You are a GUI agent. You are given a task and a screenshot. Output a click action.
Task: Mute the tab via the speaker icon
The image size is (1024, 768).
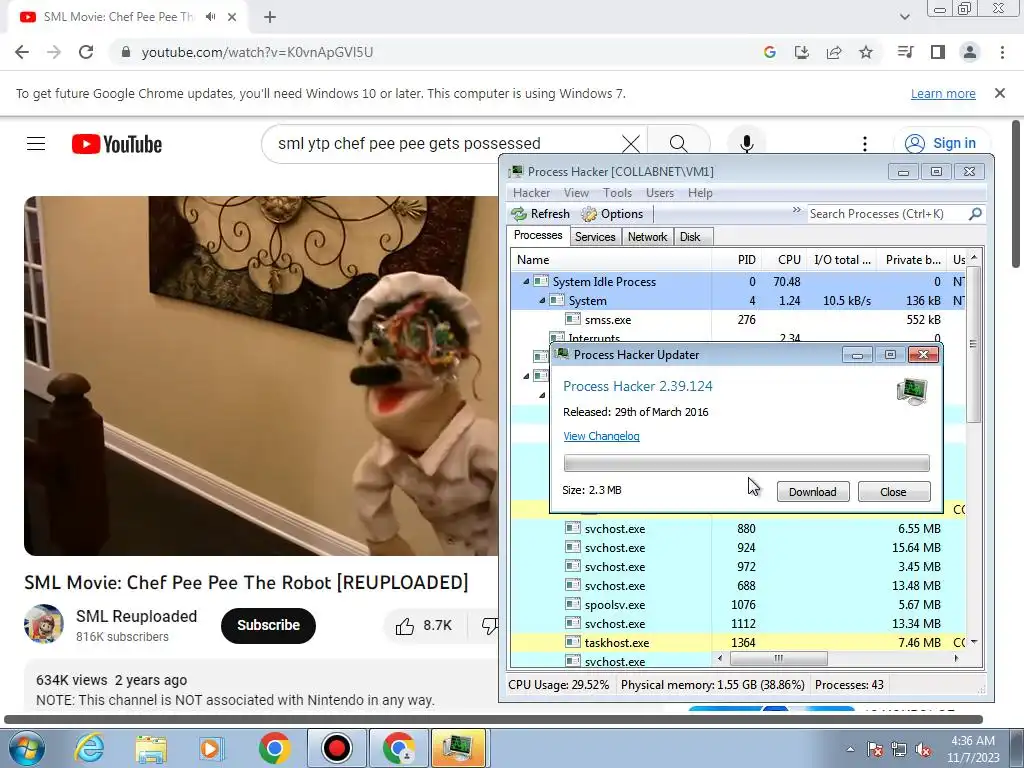tap(210, 16)
